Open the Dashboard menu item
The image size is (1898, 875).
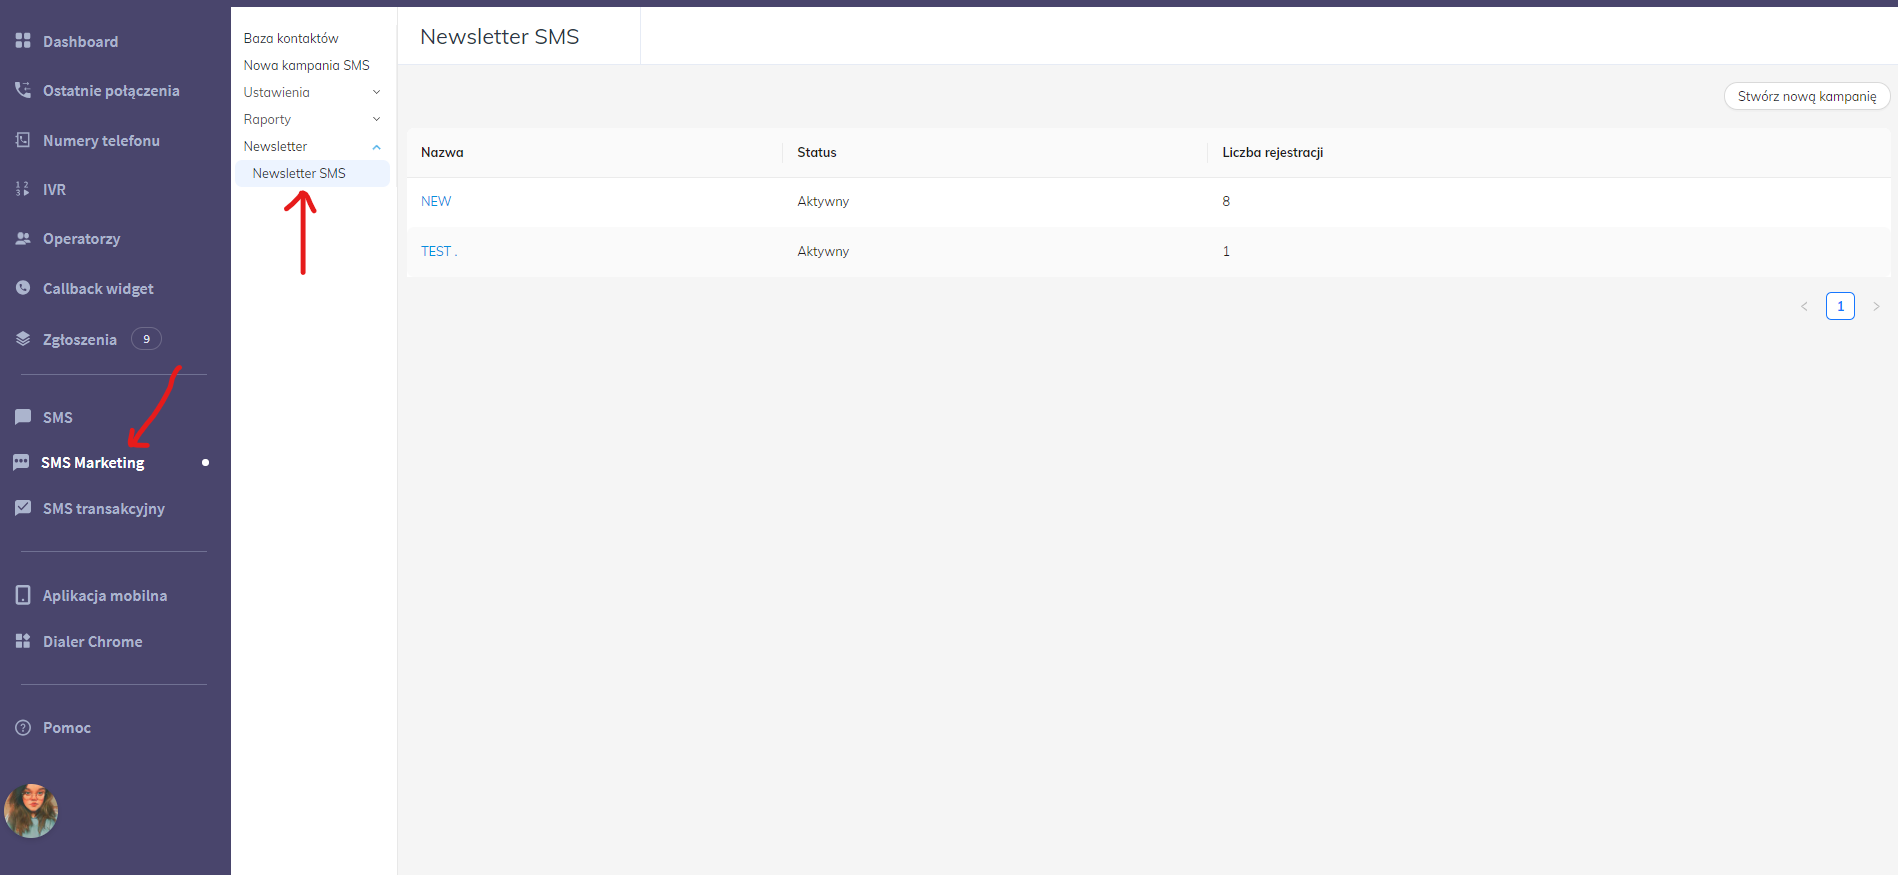point(80,41)
